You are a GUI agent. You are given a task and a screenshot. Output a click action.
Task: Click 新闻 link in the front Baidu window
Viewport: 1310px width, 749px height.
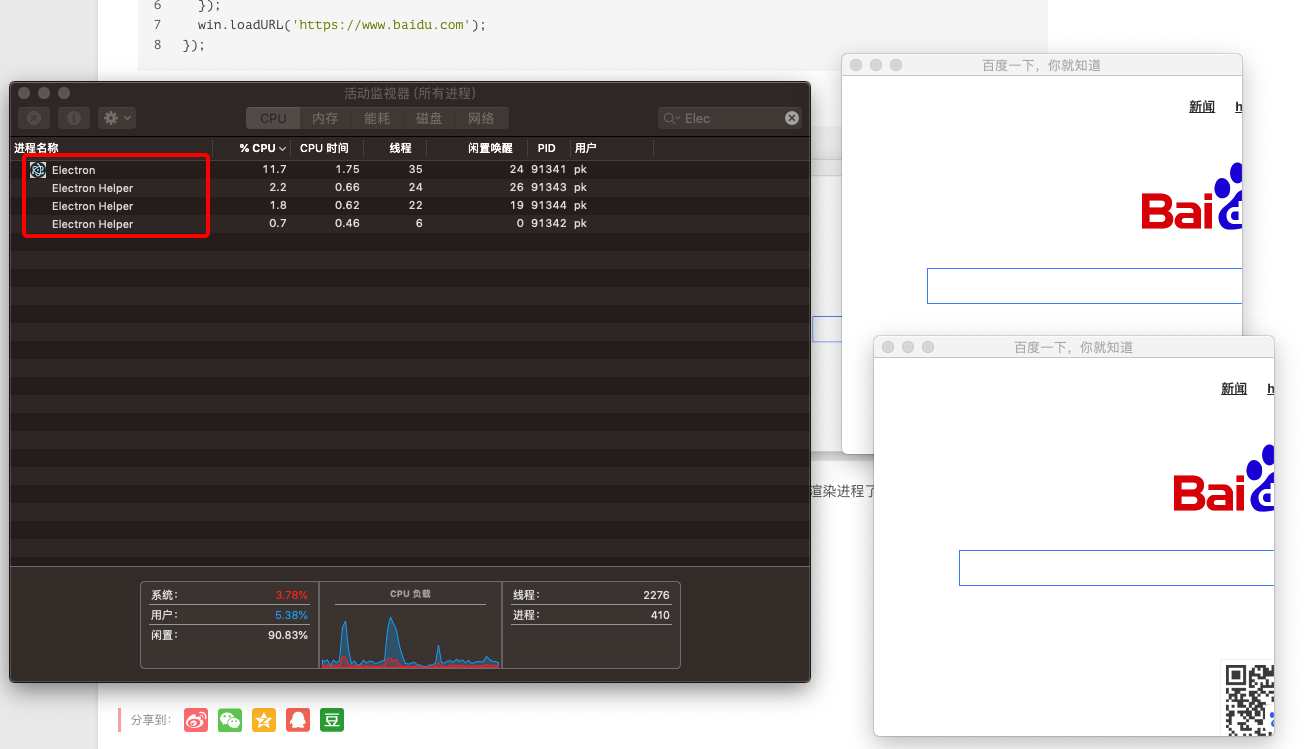[x=1234, y=389]
